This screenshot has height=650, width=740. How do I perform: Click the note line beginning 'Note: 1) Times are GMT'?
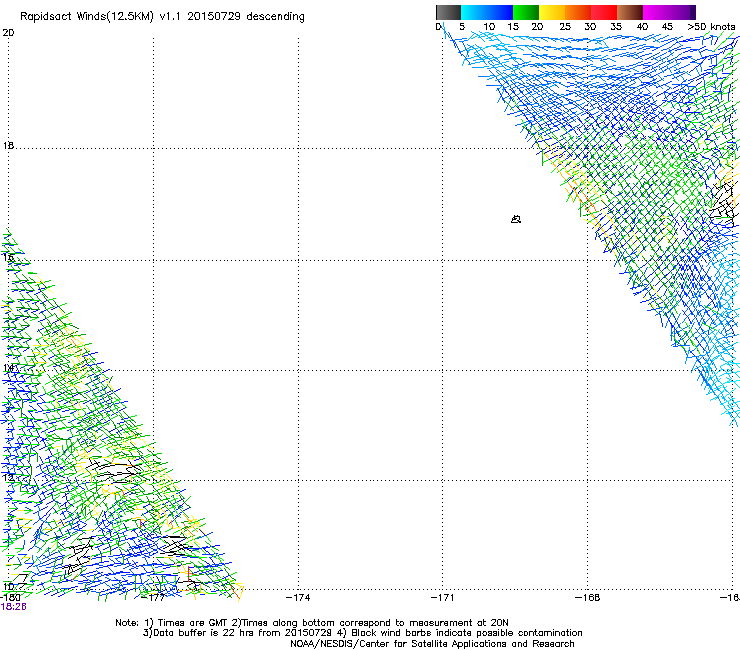[x=312, y=623]
